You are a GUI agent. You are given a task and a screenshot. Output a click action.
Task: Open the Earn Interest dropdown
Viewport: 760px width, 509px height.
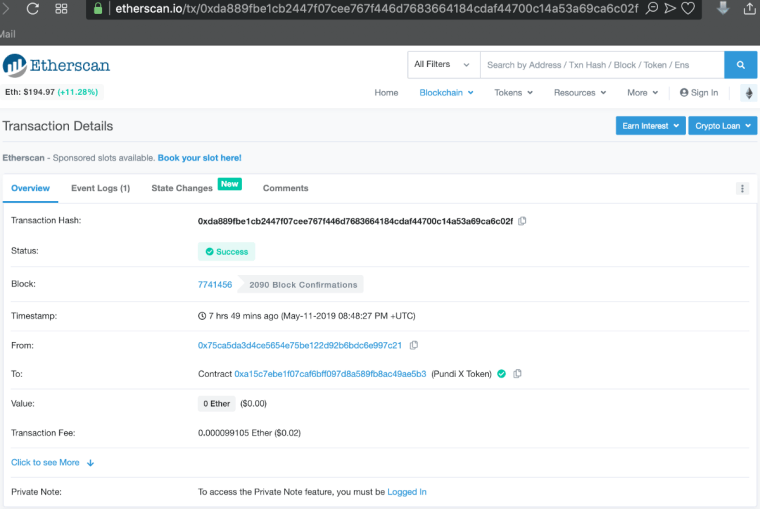[650, 126]
